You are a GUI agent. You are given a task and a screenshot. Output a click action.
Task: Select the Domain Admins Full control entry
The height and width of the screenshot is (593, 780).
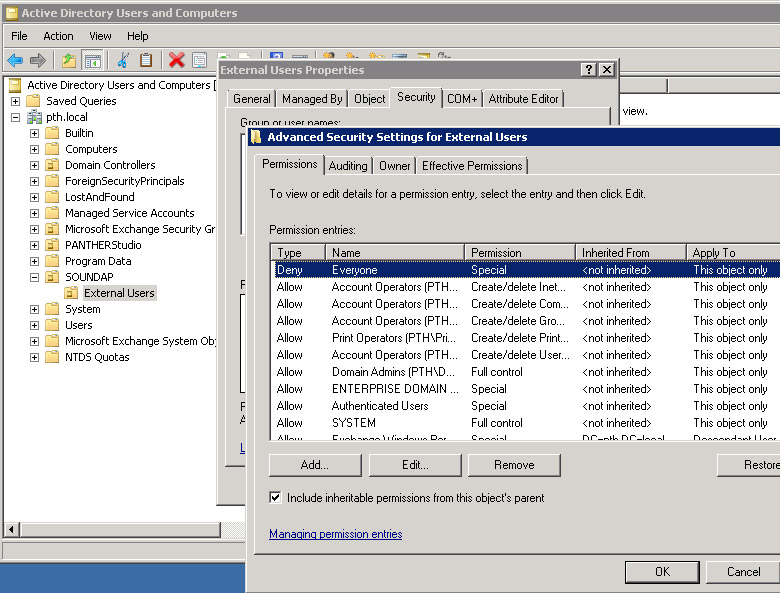[x=526, y=372]
